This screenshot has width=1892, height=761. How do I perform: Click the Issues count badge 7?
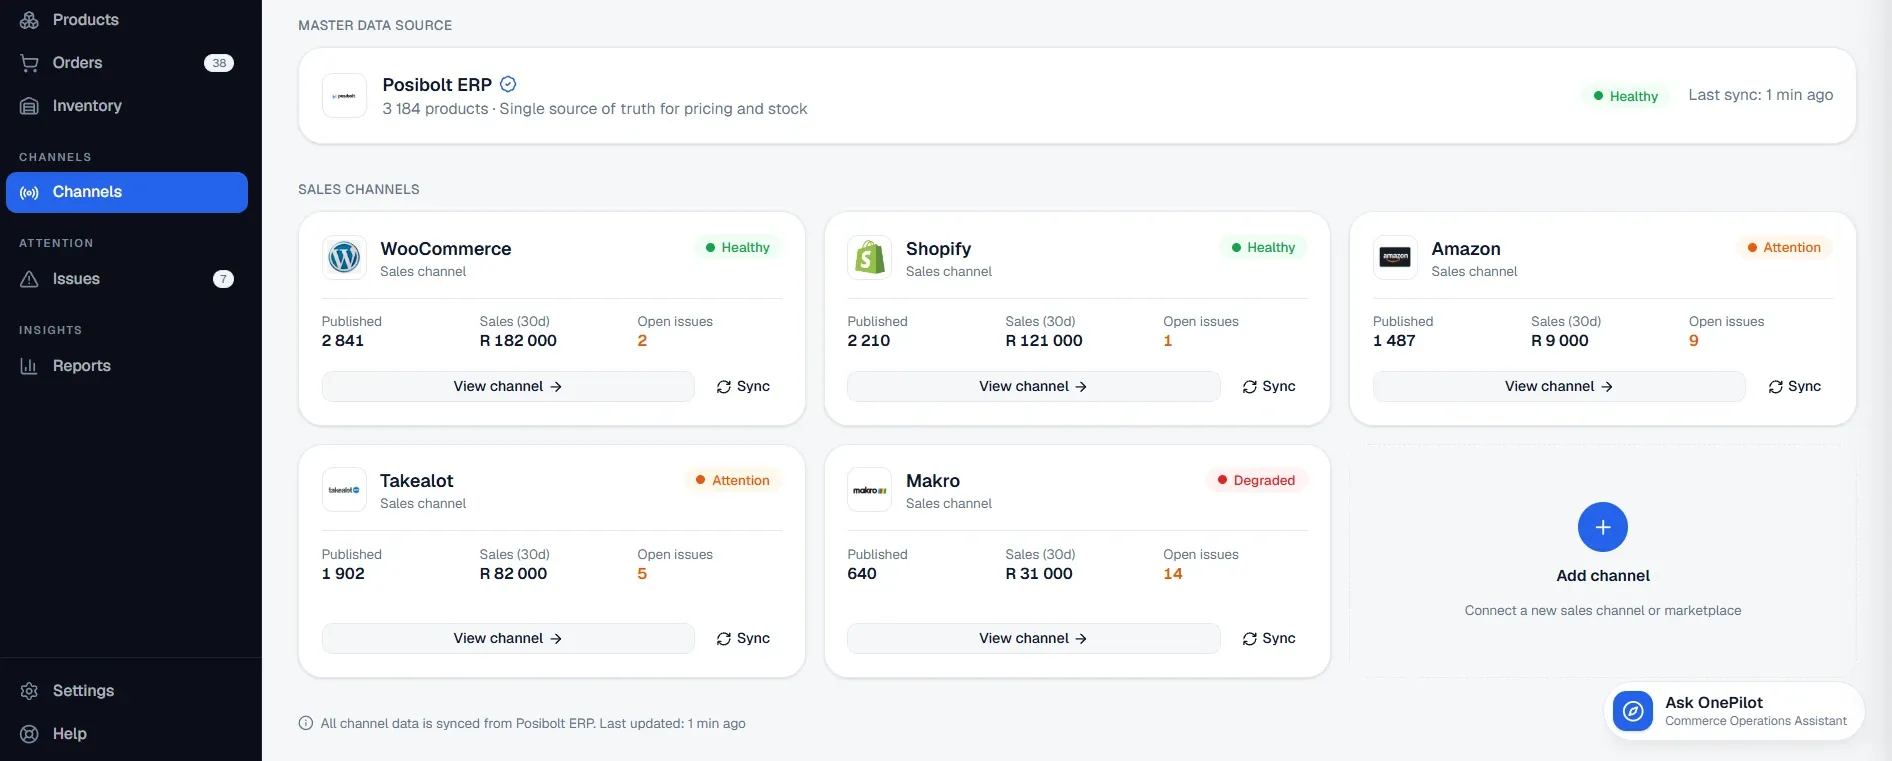click(223, 279)
